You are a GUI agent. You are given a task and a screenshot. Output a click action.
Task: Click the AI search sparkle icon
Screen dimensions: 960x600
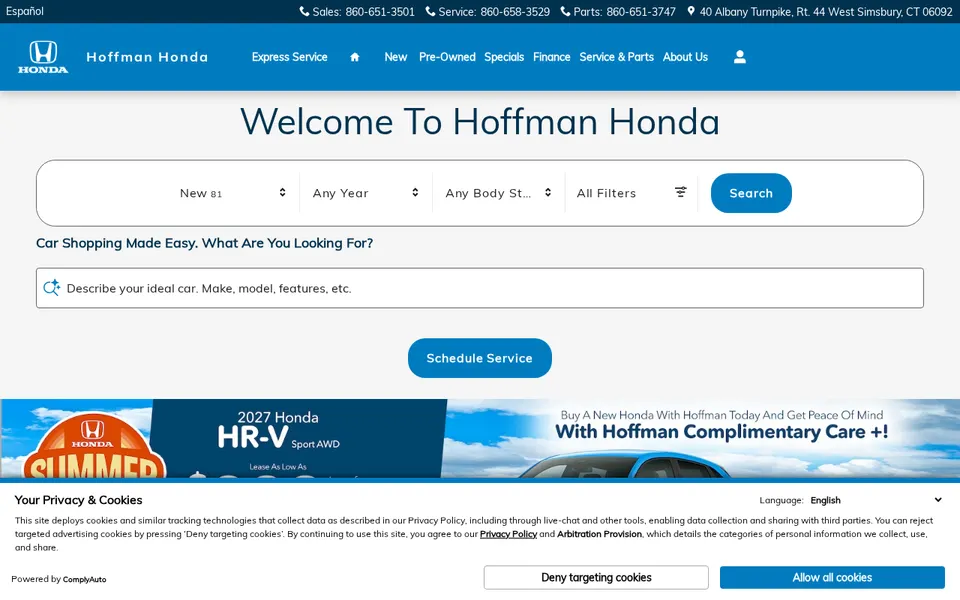point(51,288)
